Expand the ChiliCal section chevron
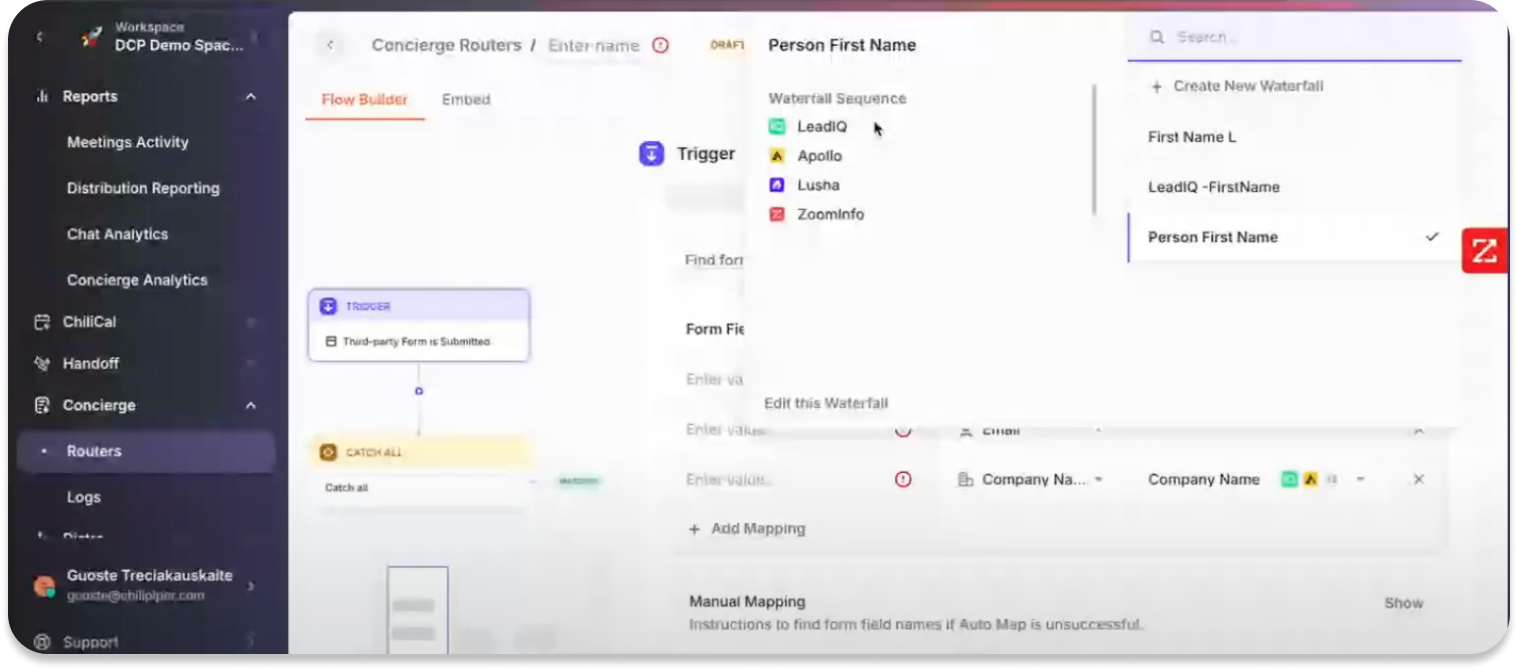The width and height of the screenshot is (1518, 670). tap(251, 322)
